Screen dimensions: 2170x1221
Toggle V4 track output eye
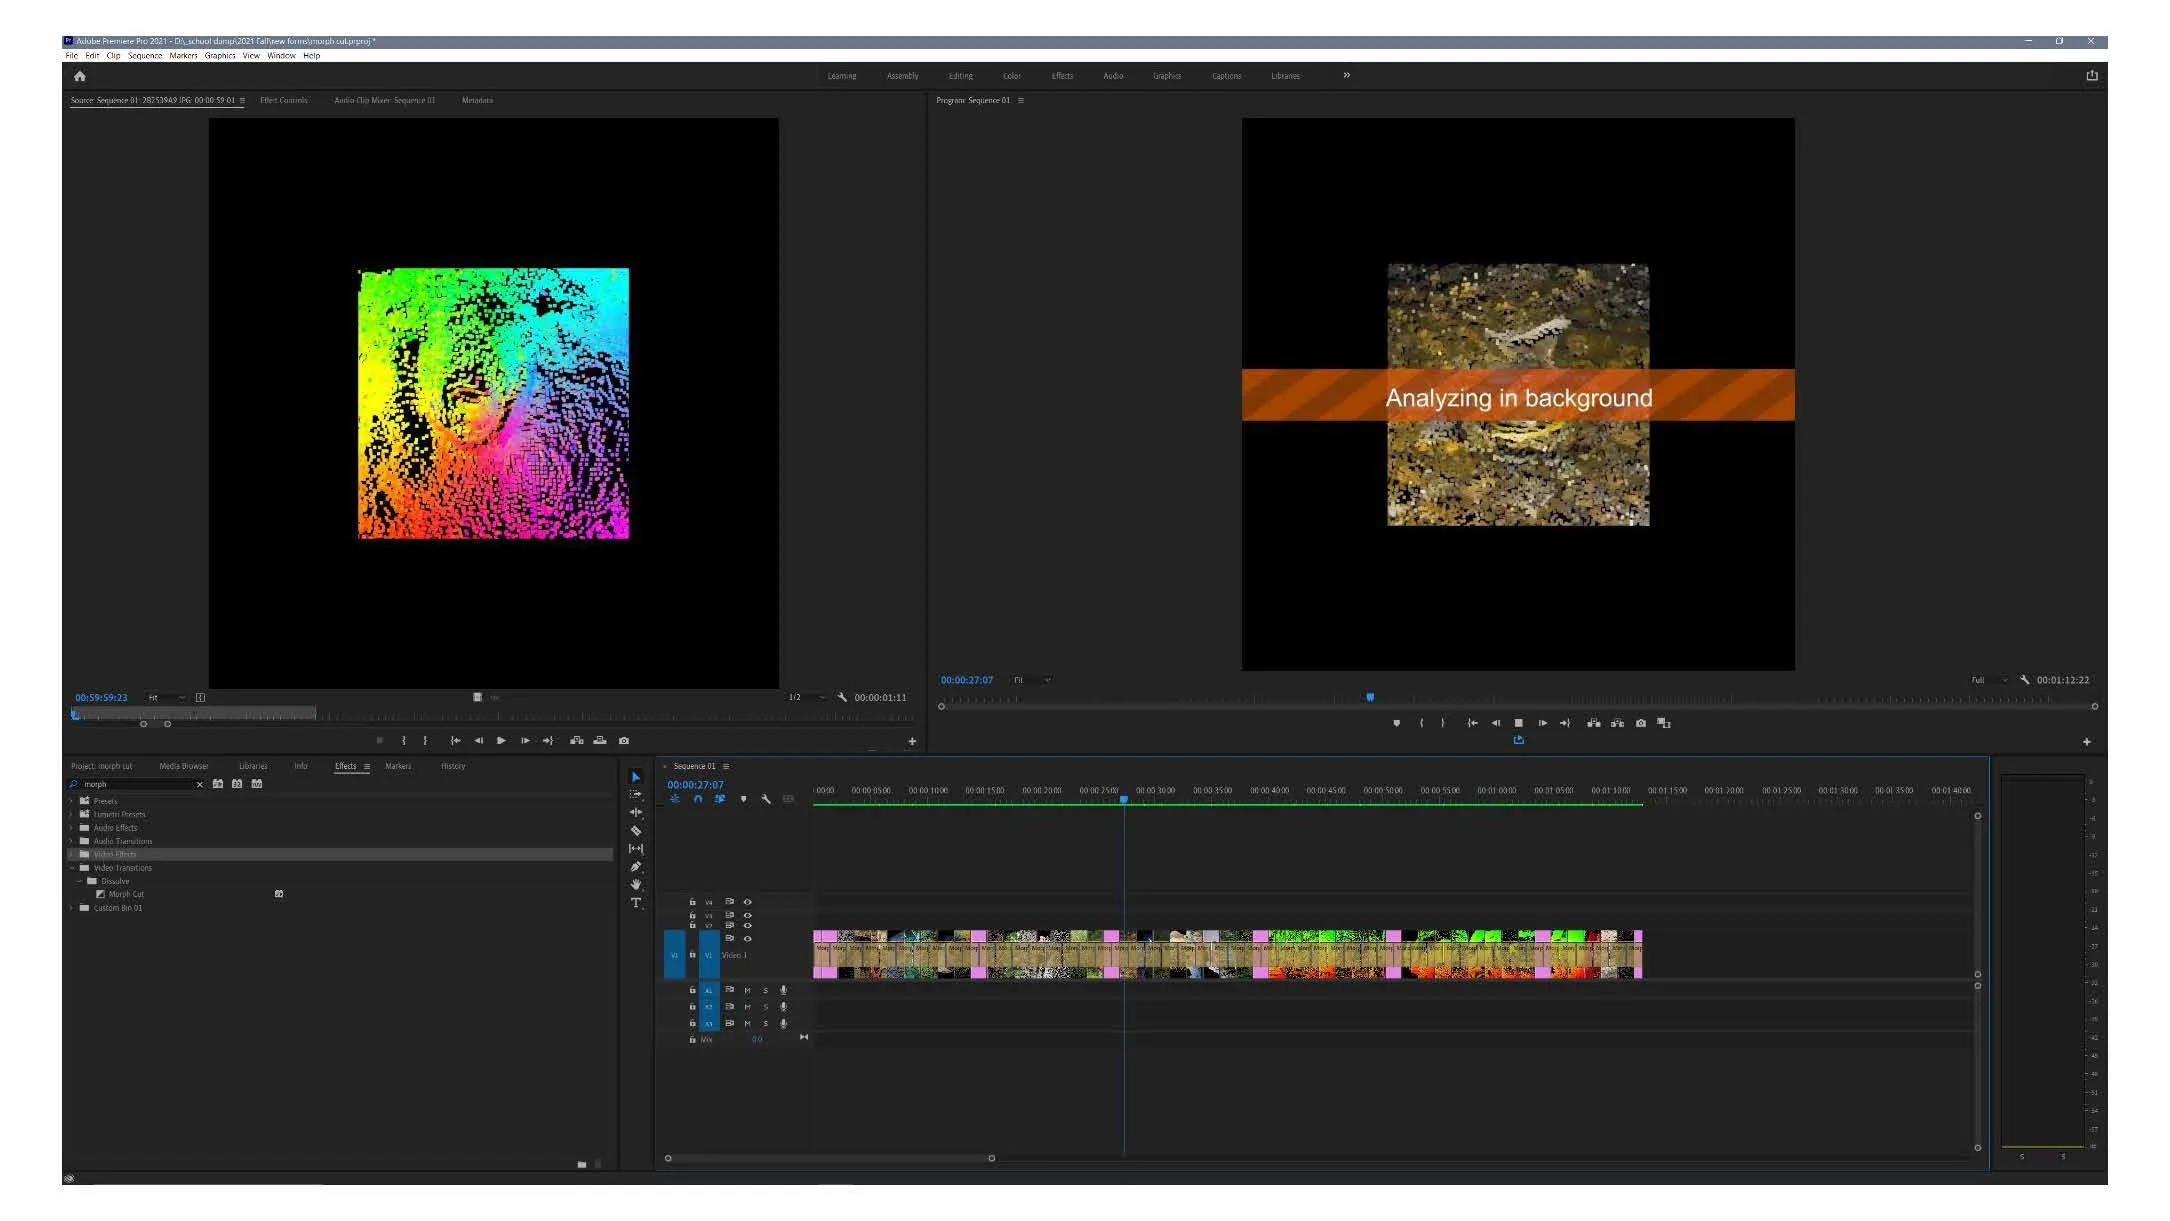point(747,902)
